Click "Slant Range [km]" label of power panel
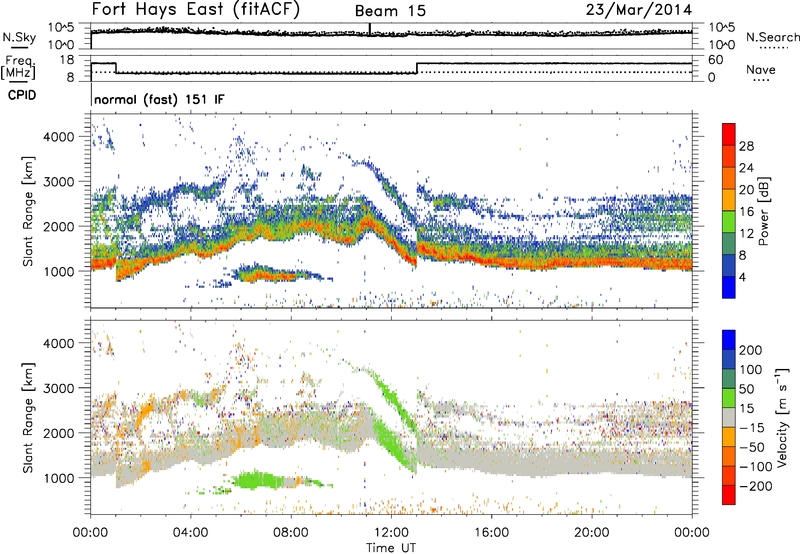Screen dimensions: 800x554 [28, 211]
